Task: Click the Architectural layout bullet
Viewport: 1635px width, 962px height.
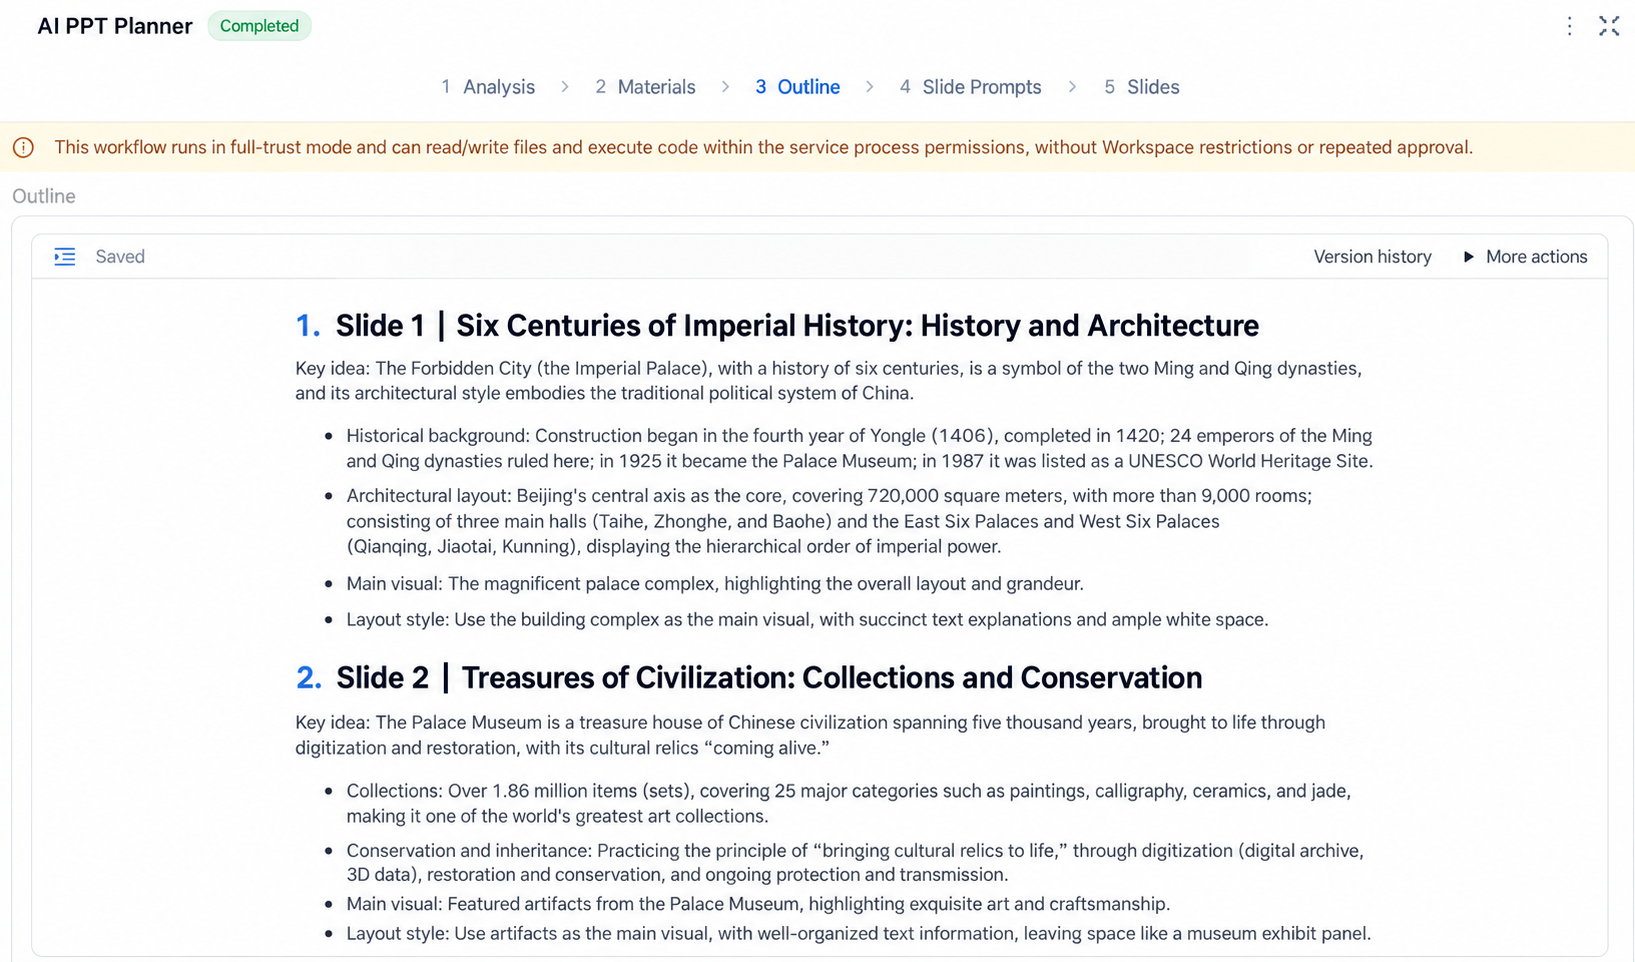Action: pos(829,521)
